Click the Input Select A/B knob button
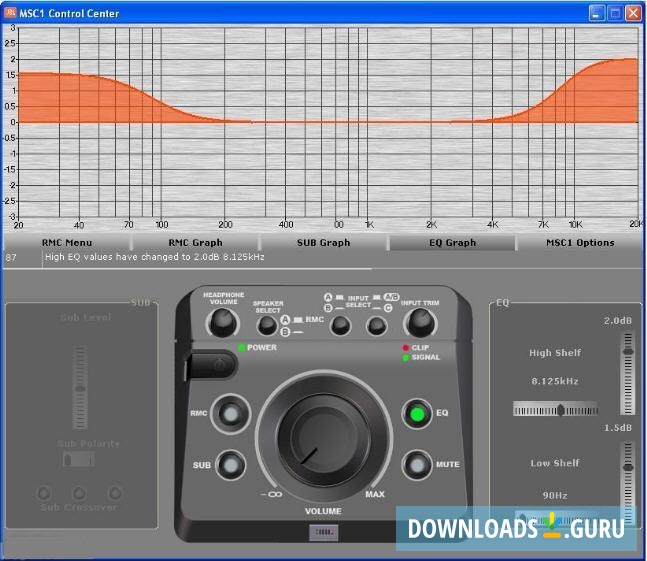647x561 pixels. (340, 325)
